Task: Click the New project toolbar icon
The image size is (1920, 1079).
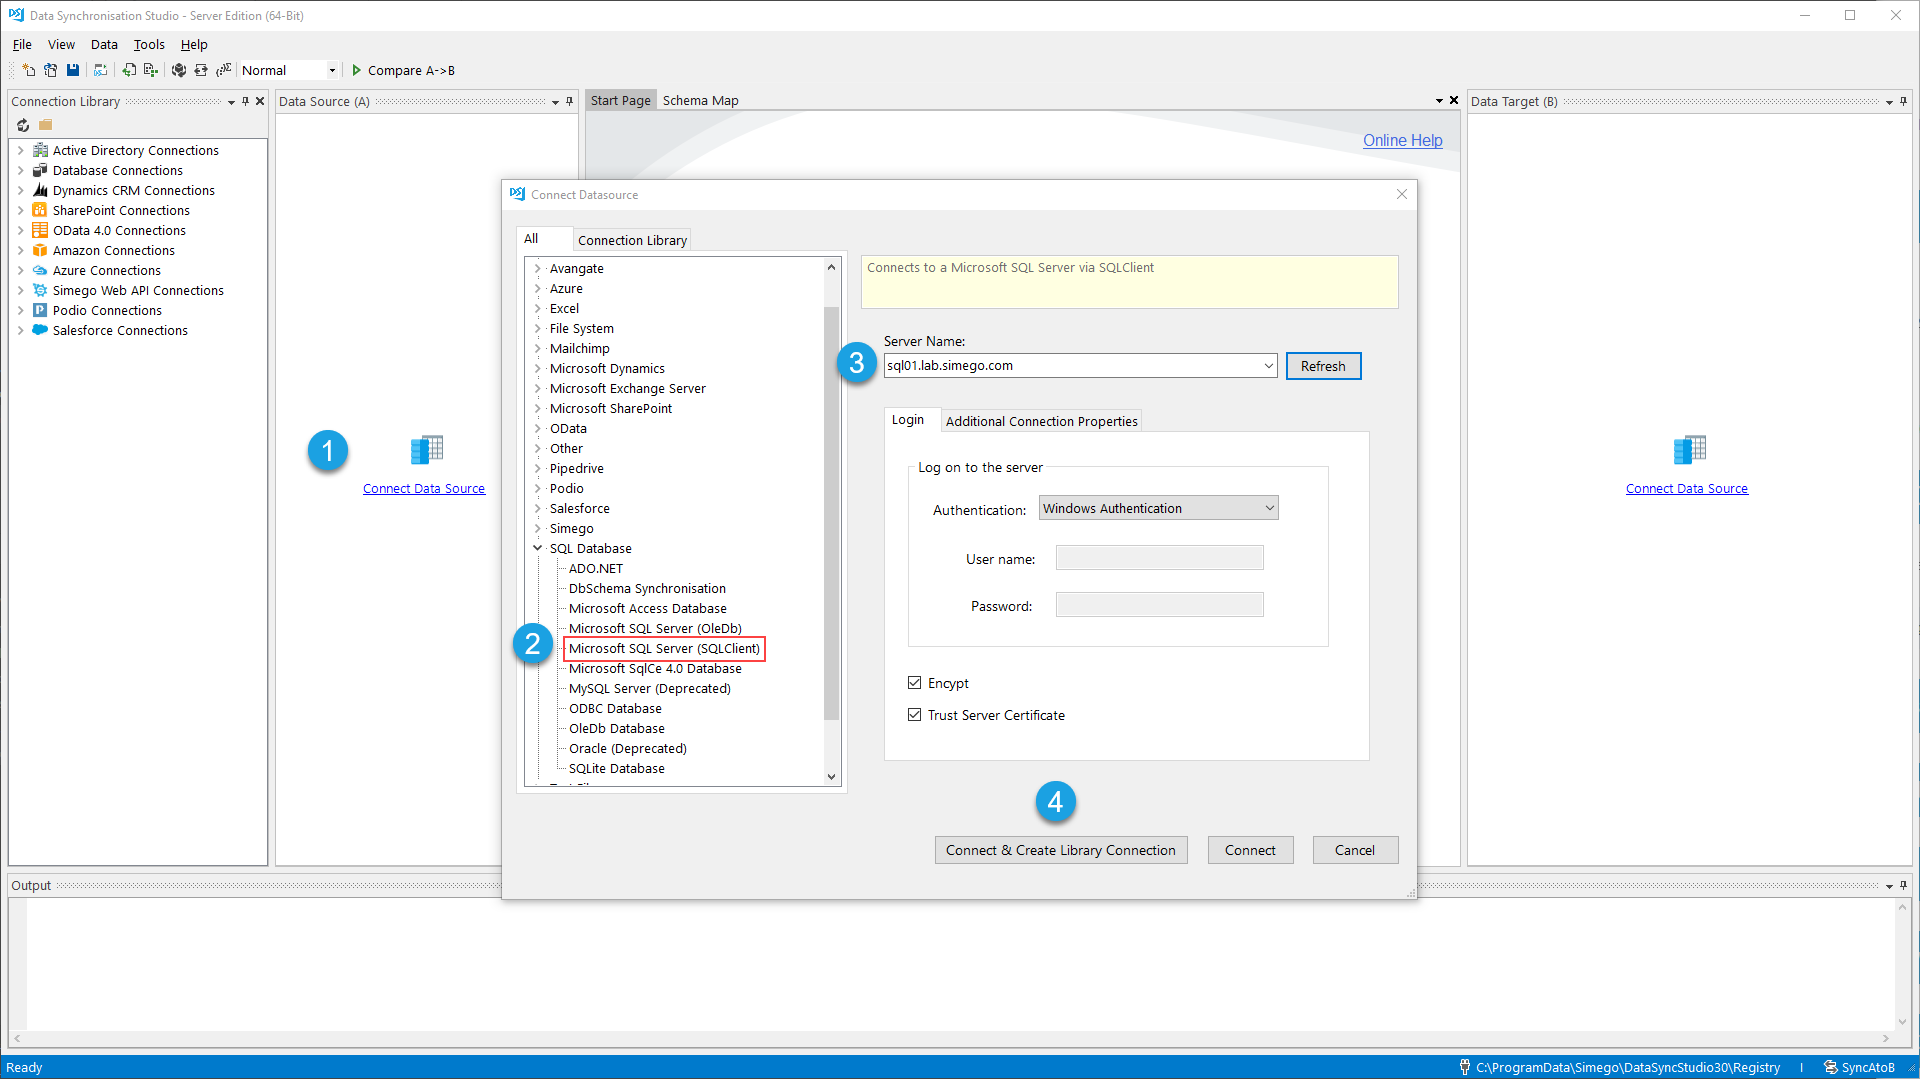Action: coord(28,70)
